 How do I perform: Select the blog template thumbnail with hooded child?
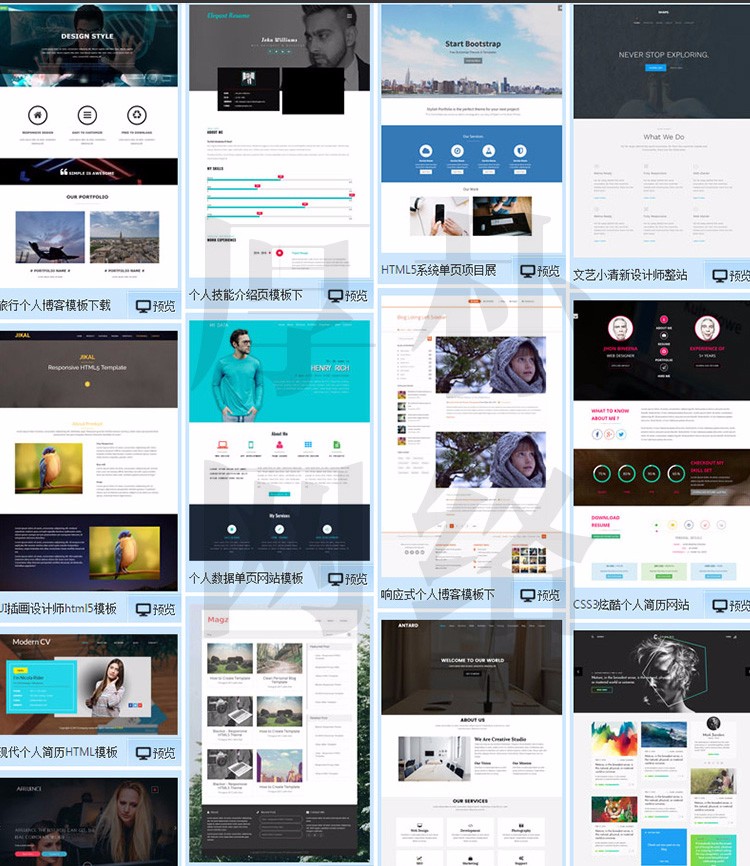point(472,436)
